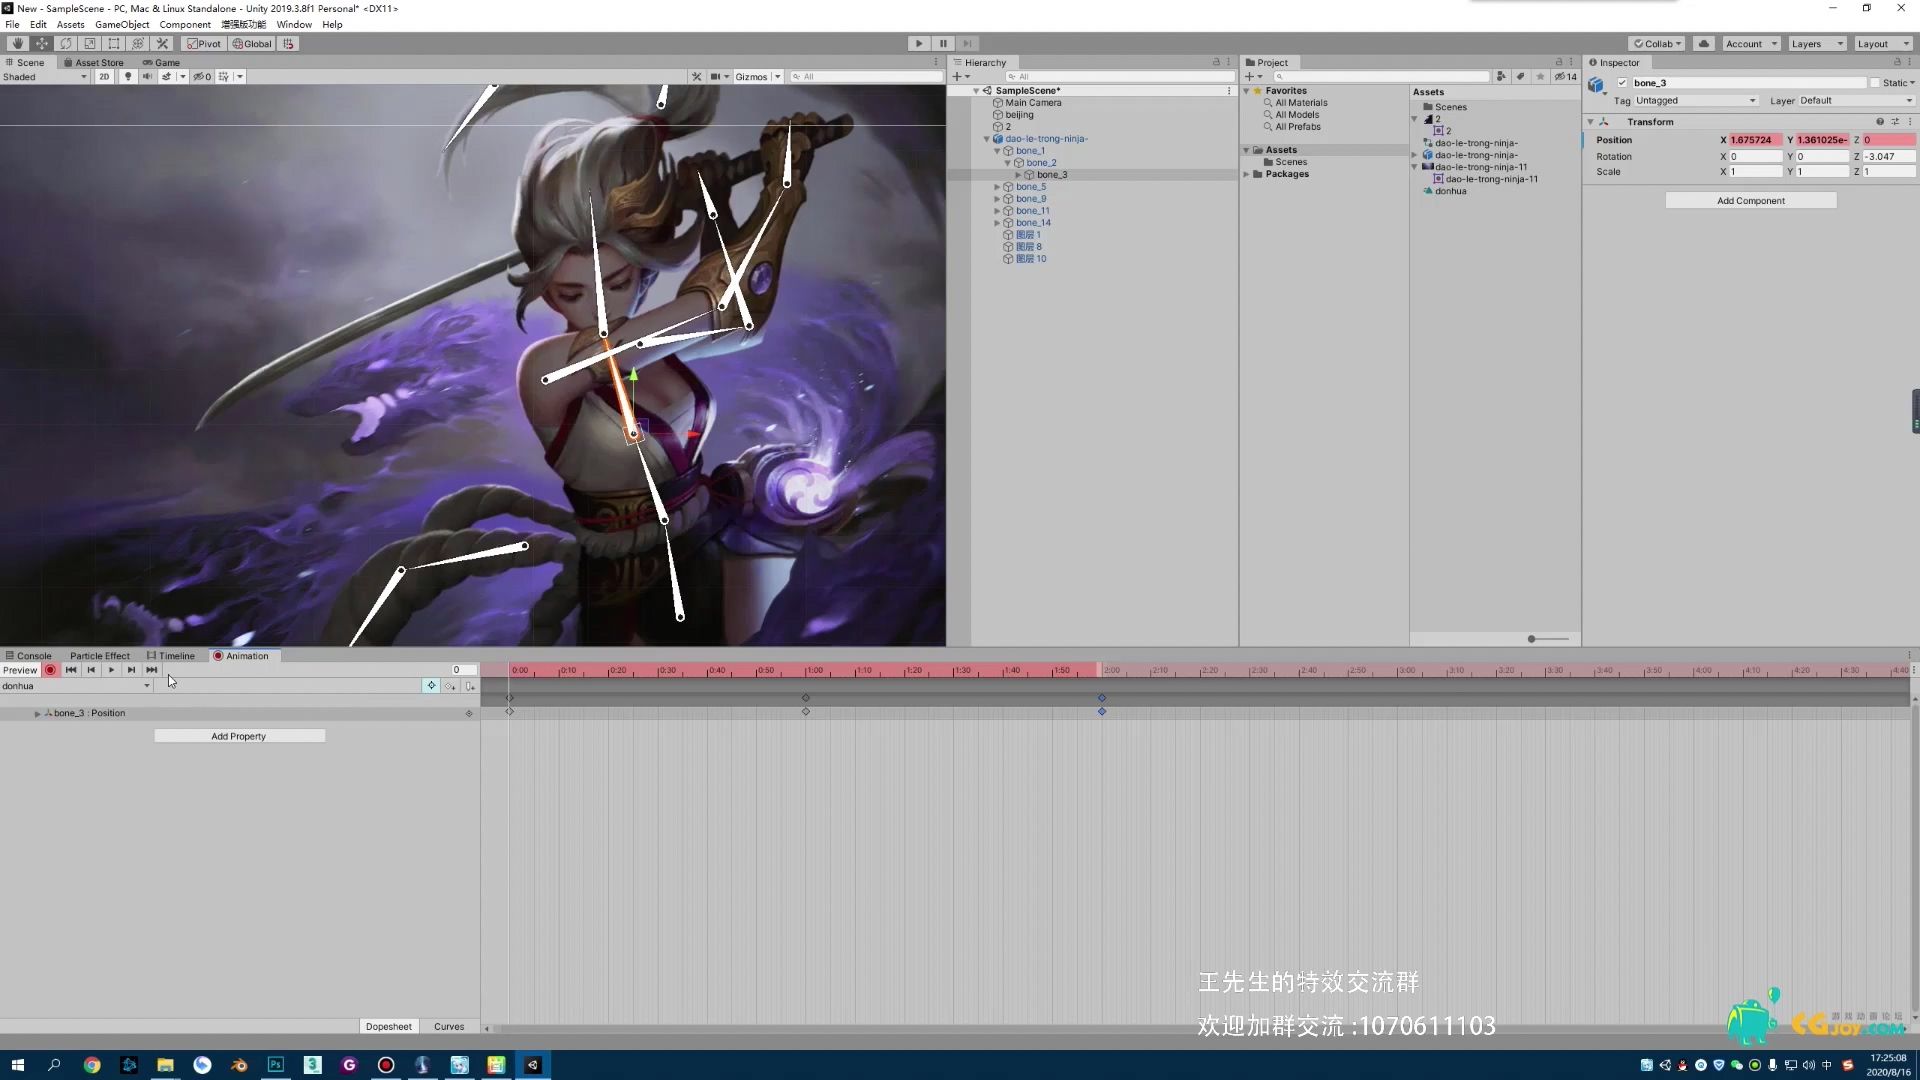This screenshot has height=1080, width=1920.
Task: Toggle scene effects (skybox, fog) icon
Action: coord(166,77)
